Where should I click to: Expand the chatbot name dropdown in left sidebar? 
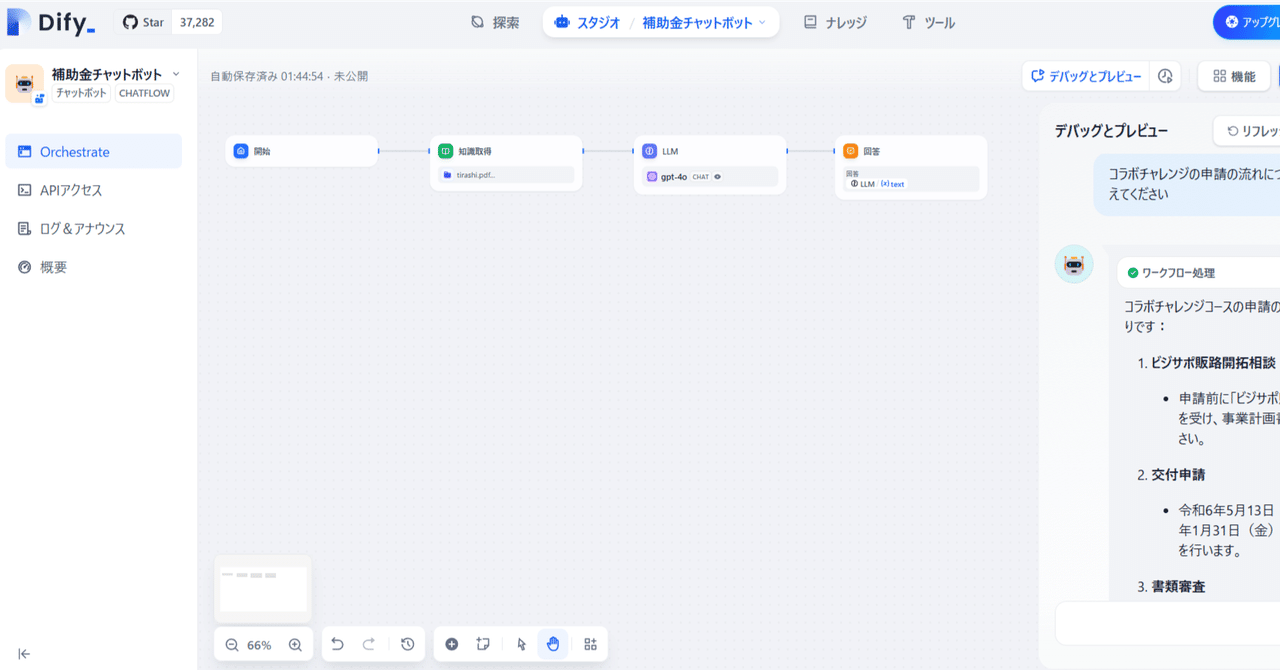point(176,72)
